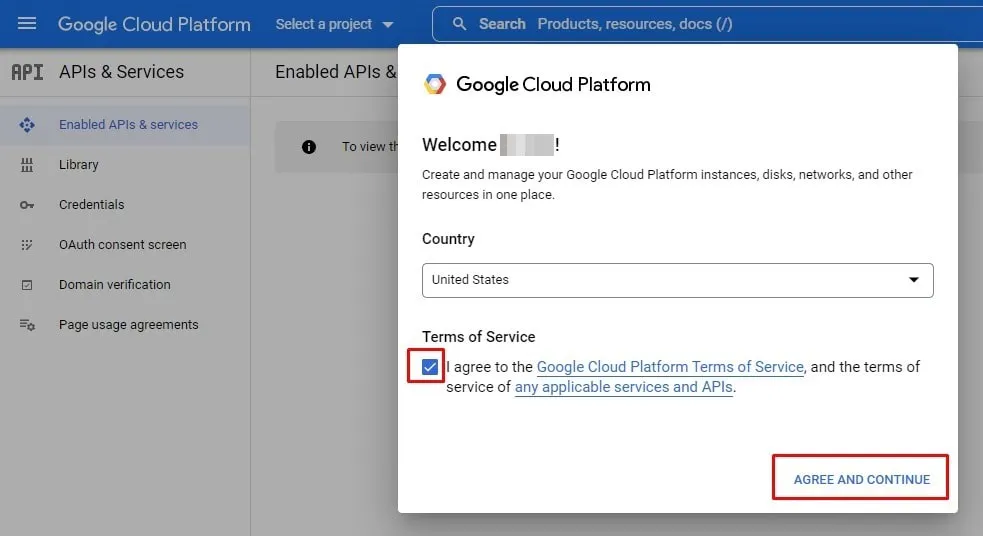The height and width of the screenshot is (536, 983).
Task: Click the Domain verification icon
Action: pyautogui.click(x=27, y=285)
